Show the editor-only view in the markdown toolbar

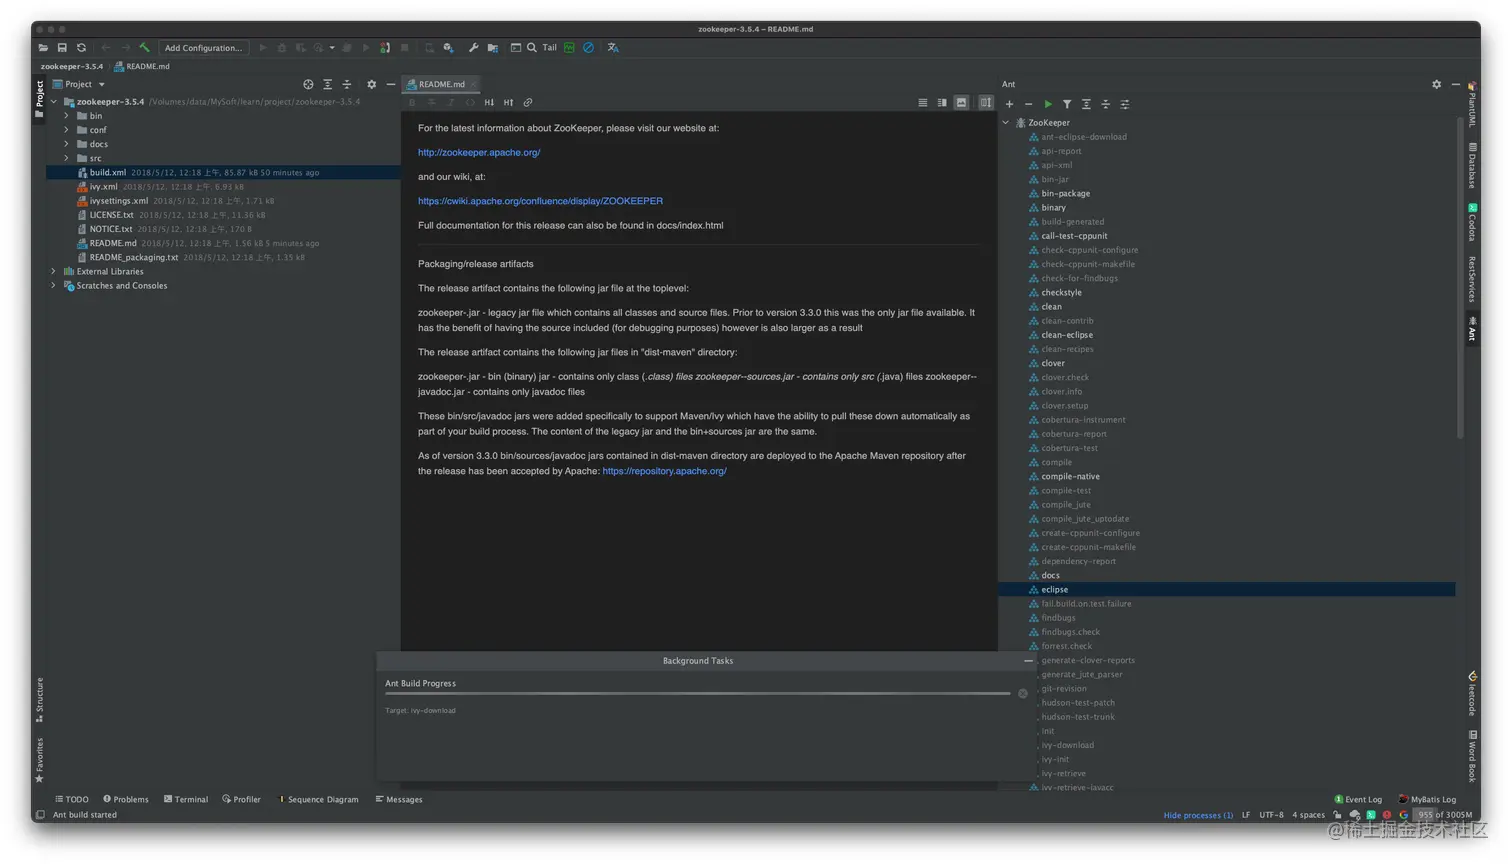923,103
